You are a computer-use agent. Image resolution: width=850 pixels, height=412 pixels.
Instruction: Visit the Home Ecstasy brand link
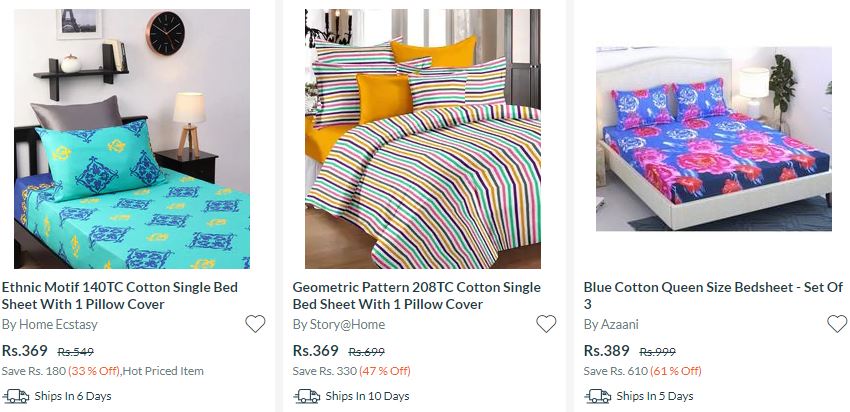(x=50, y=325)
